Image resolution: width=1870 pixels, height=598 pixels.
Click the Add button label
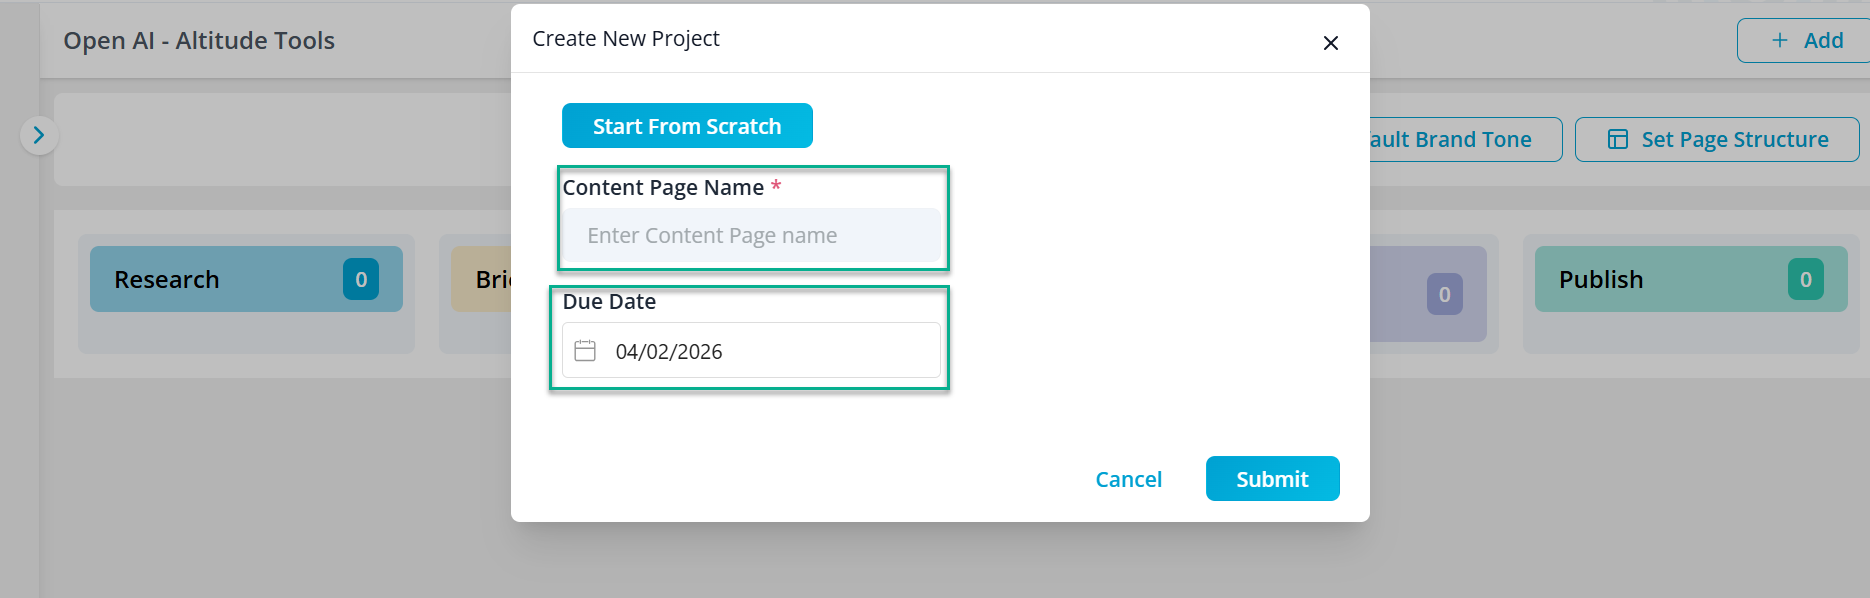[x=1823, y=40]
